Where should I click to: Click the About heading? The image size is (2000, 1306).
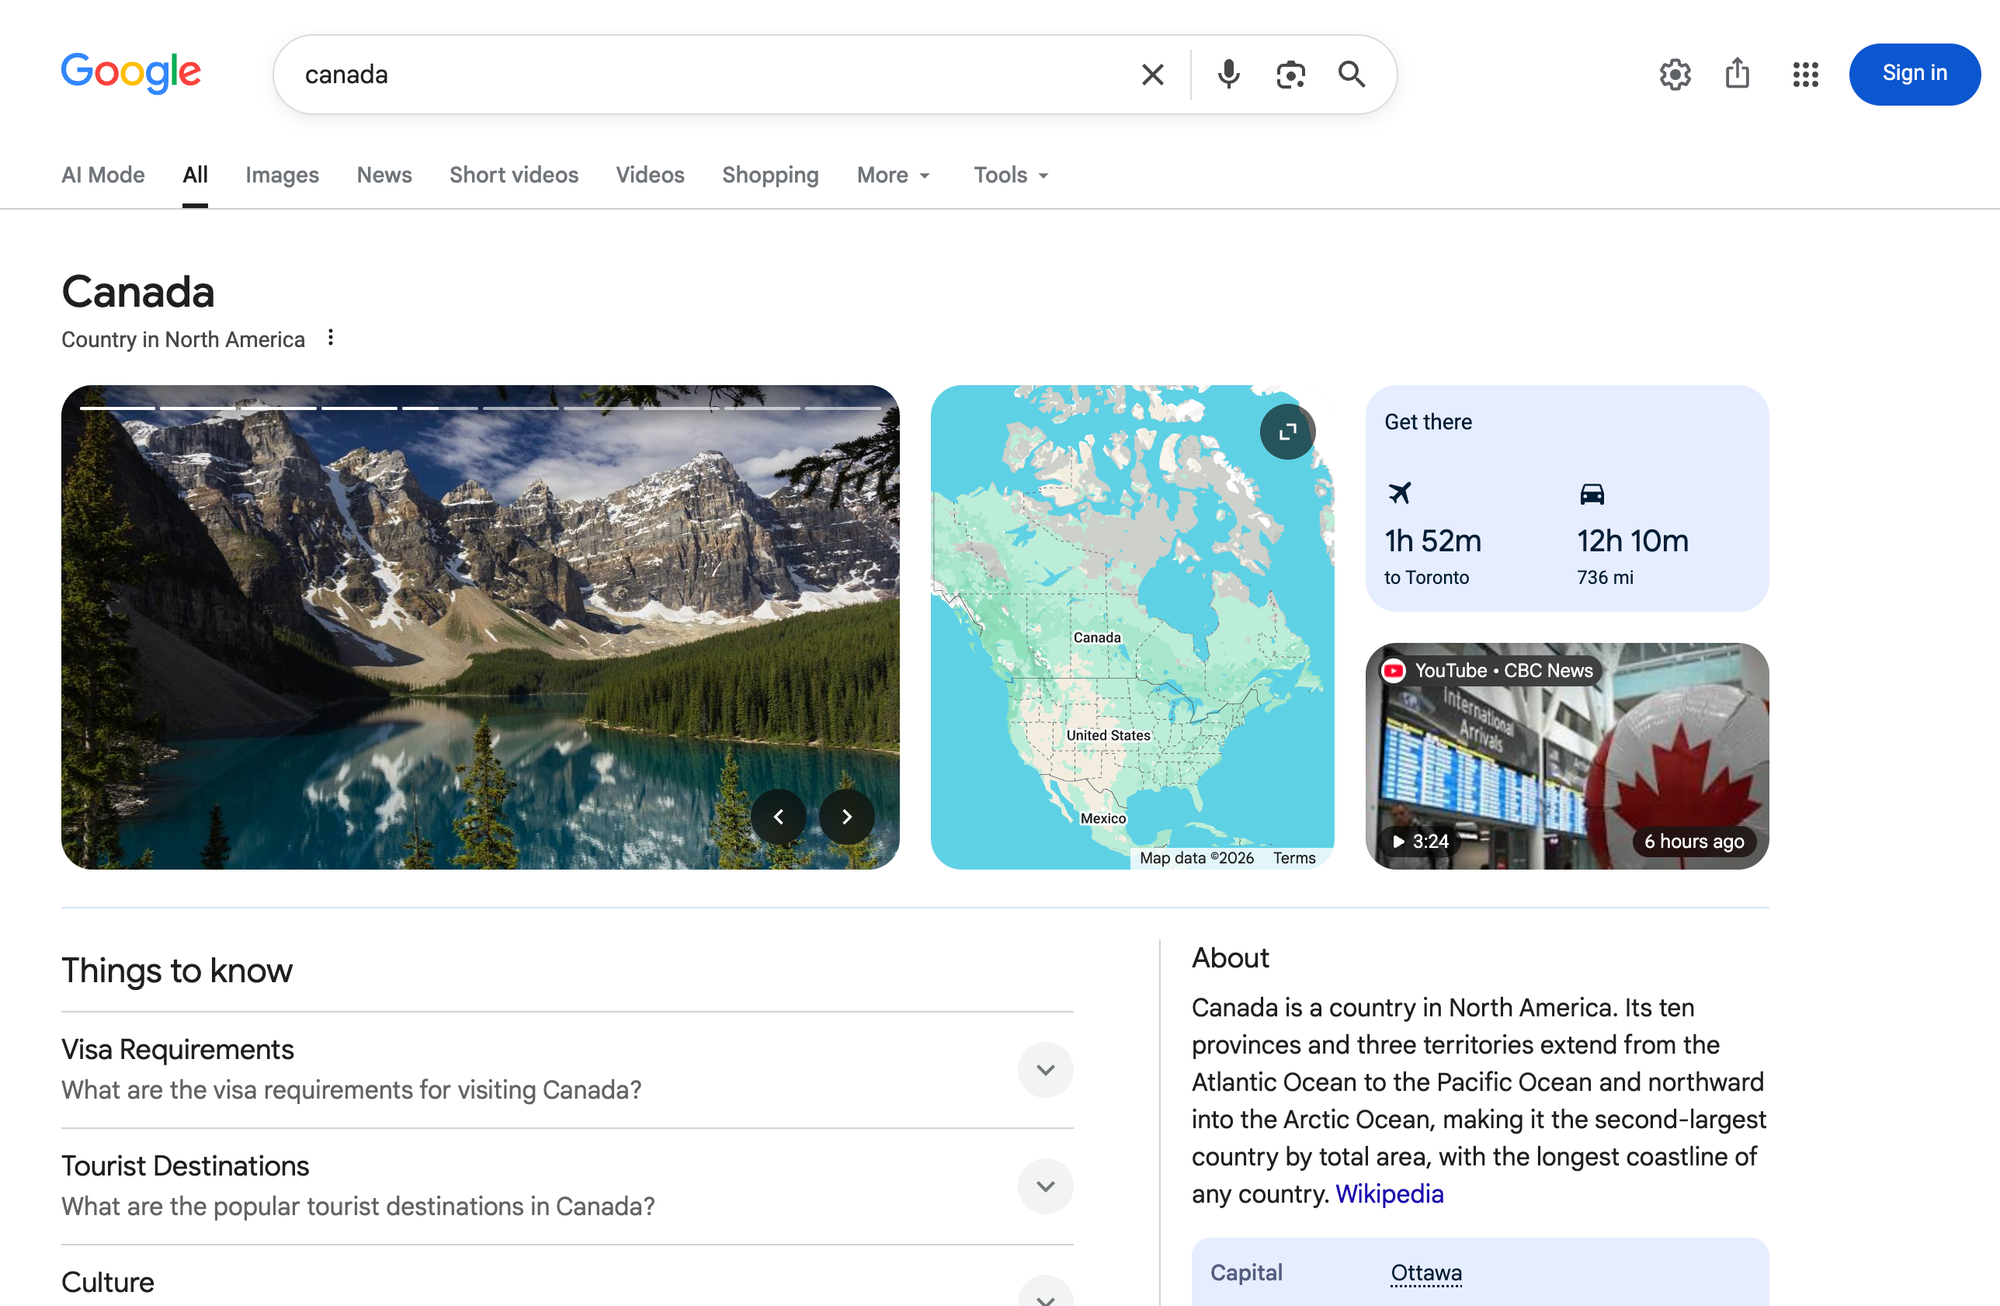click(1230, 958)
